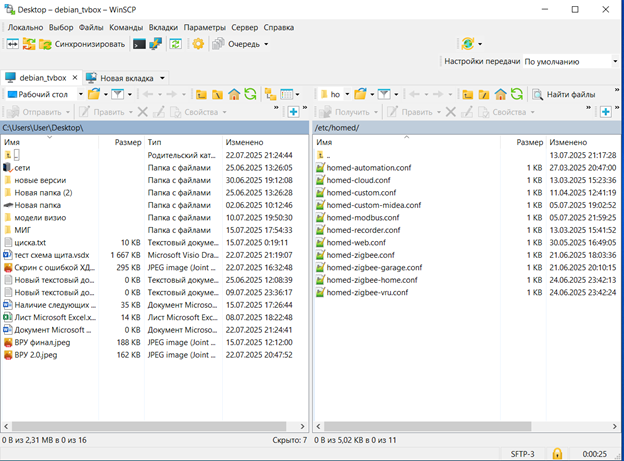Click the lock encryption icon in status bar
This screenshot has height=461, width=624.
click(x=557, y=453)
